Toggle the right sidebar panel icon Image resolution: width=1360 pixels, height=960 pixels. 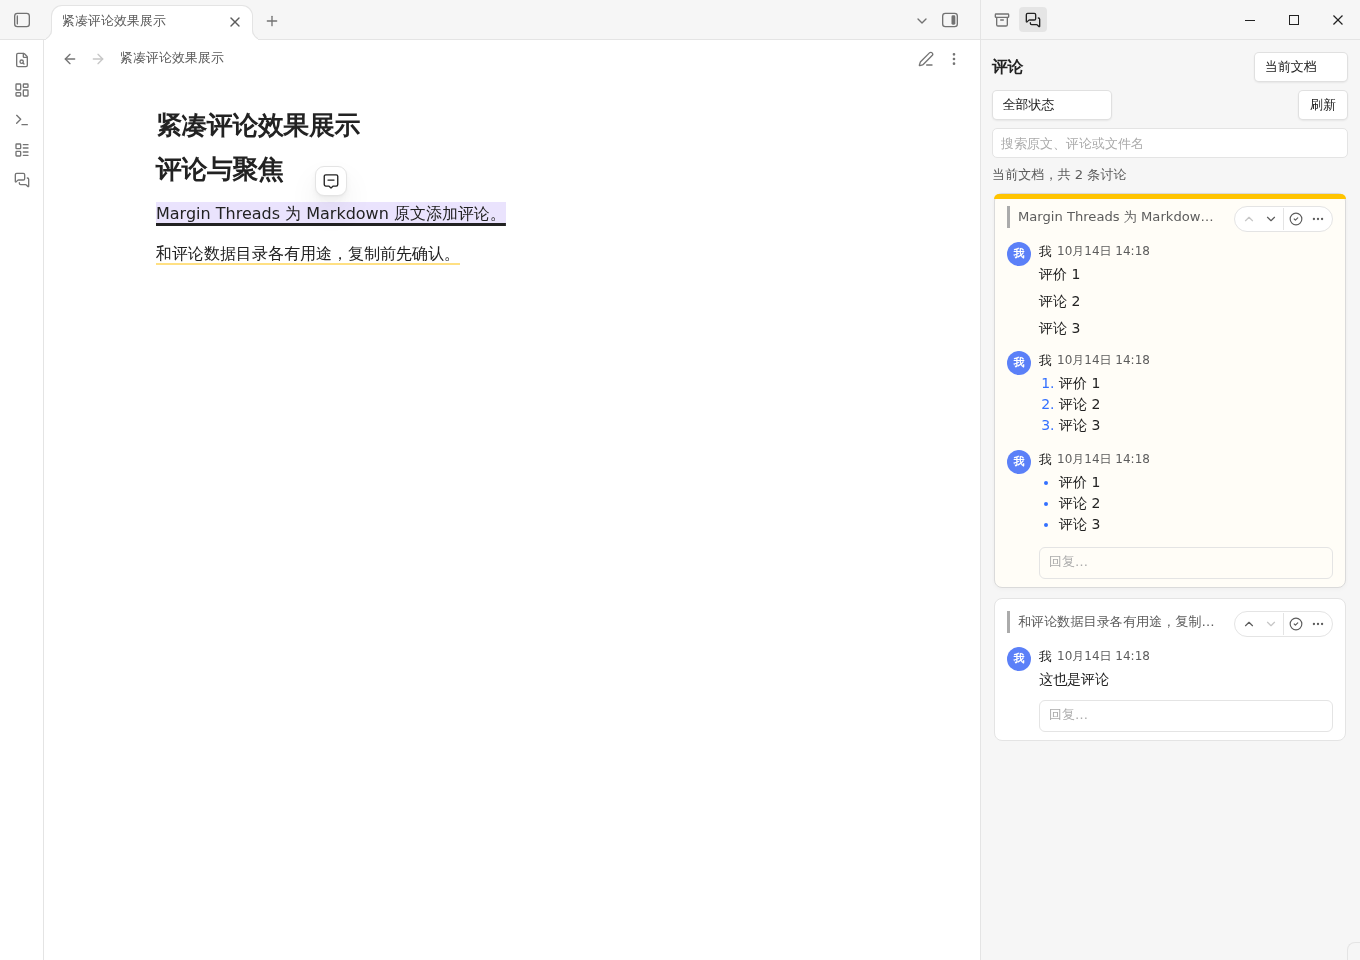(x=950, y=20)
